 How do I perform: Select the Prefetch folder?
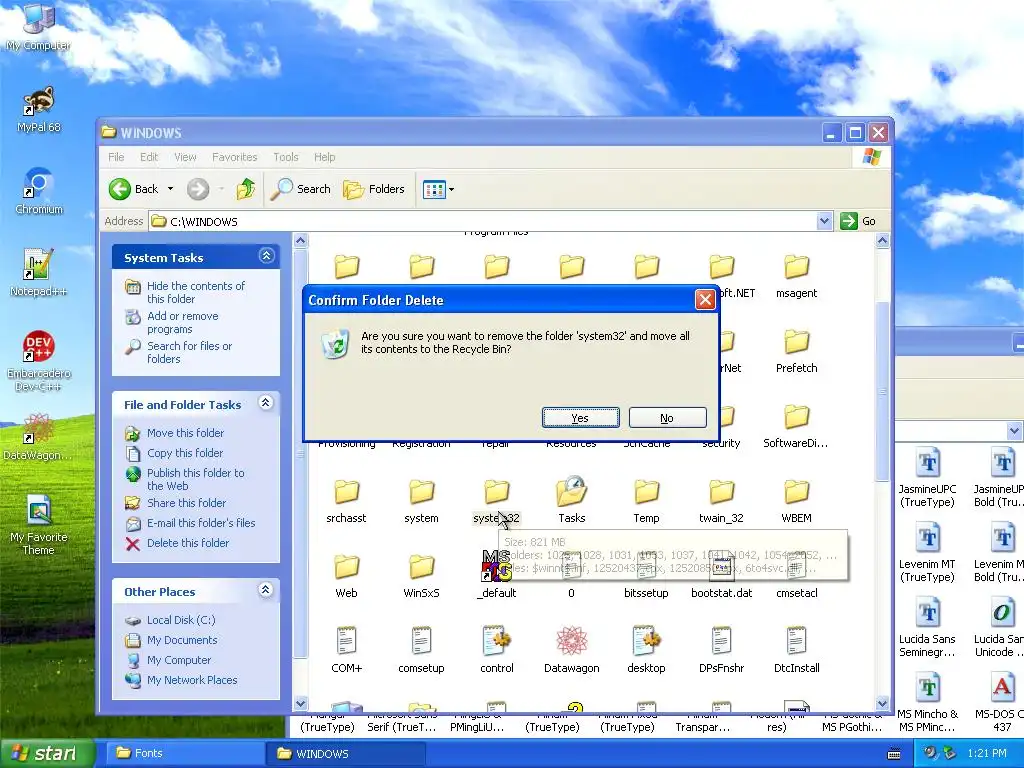pyautogui.click(x=797, y=351)
